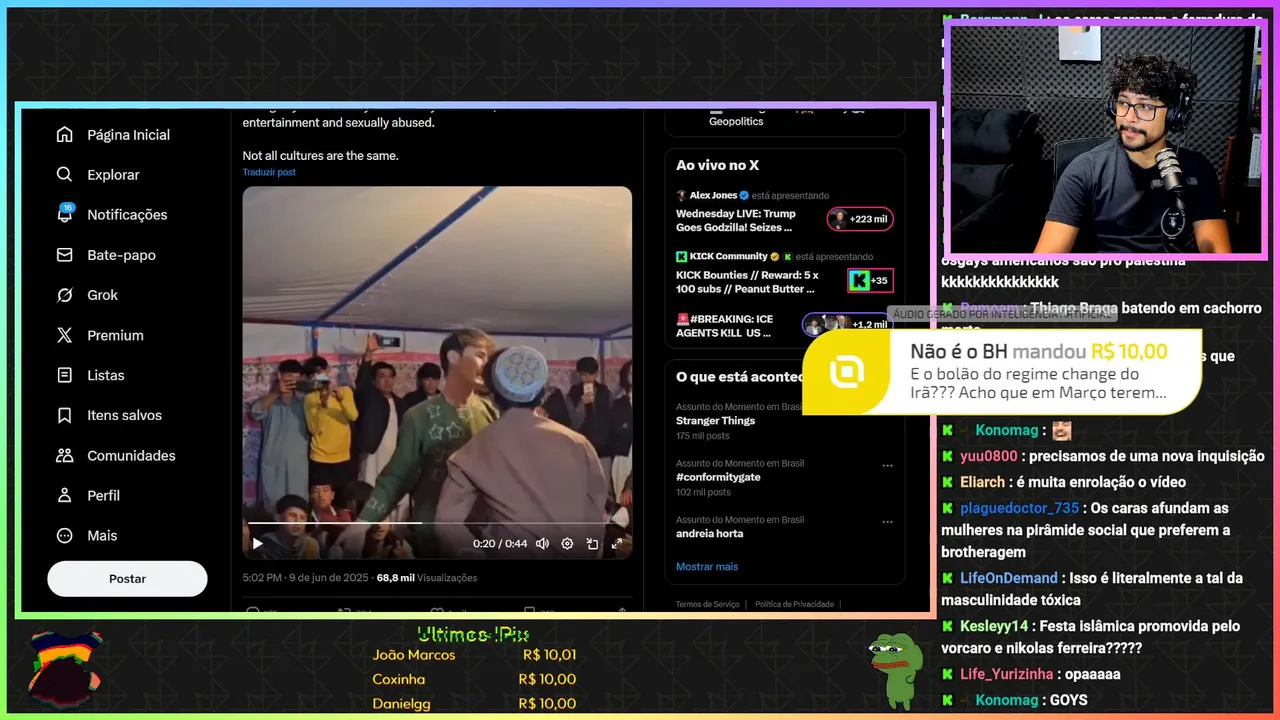Click Kick badge beside Eliarch
This screenshot has height=720, width=1280.
tap(947, 482)
